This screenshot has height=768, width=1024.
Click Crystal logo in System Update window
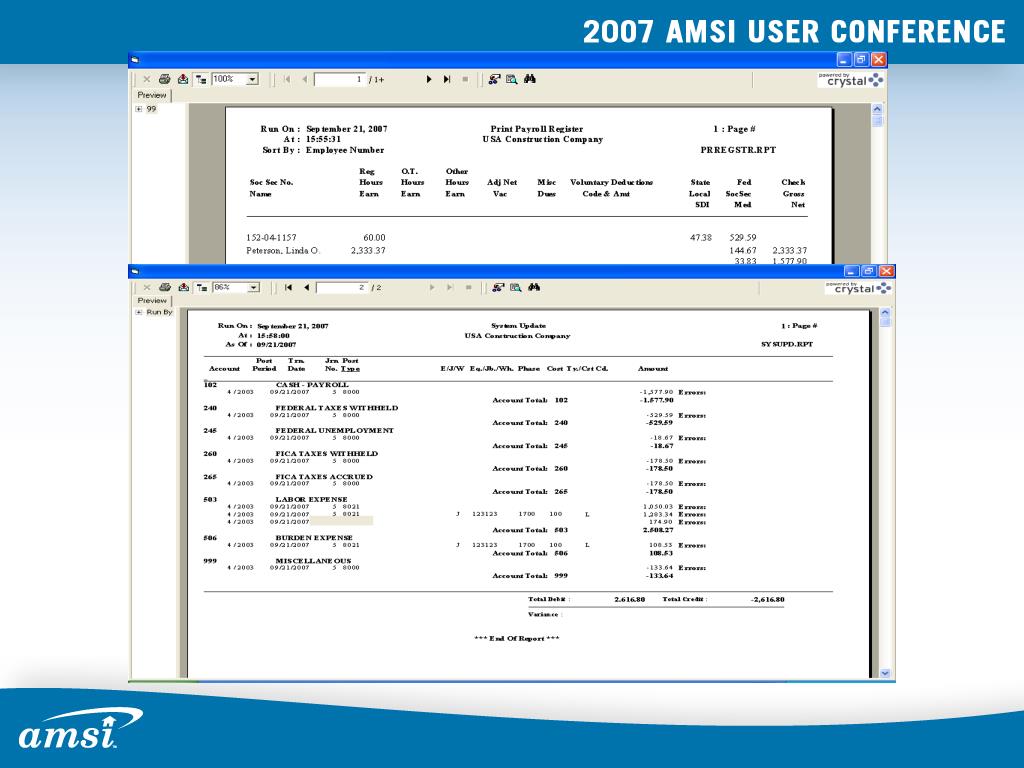pos(858,287)
